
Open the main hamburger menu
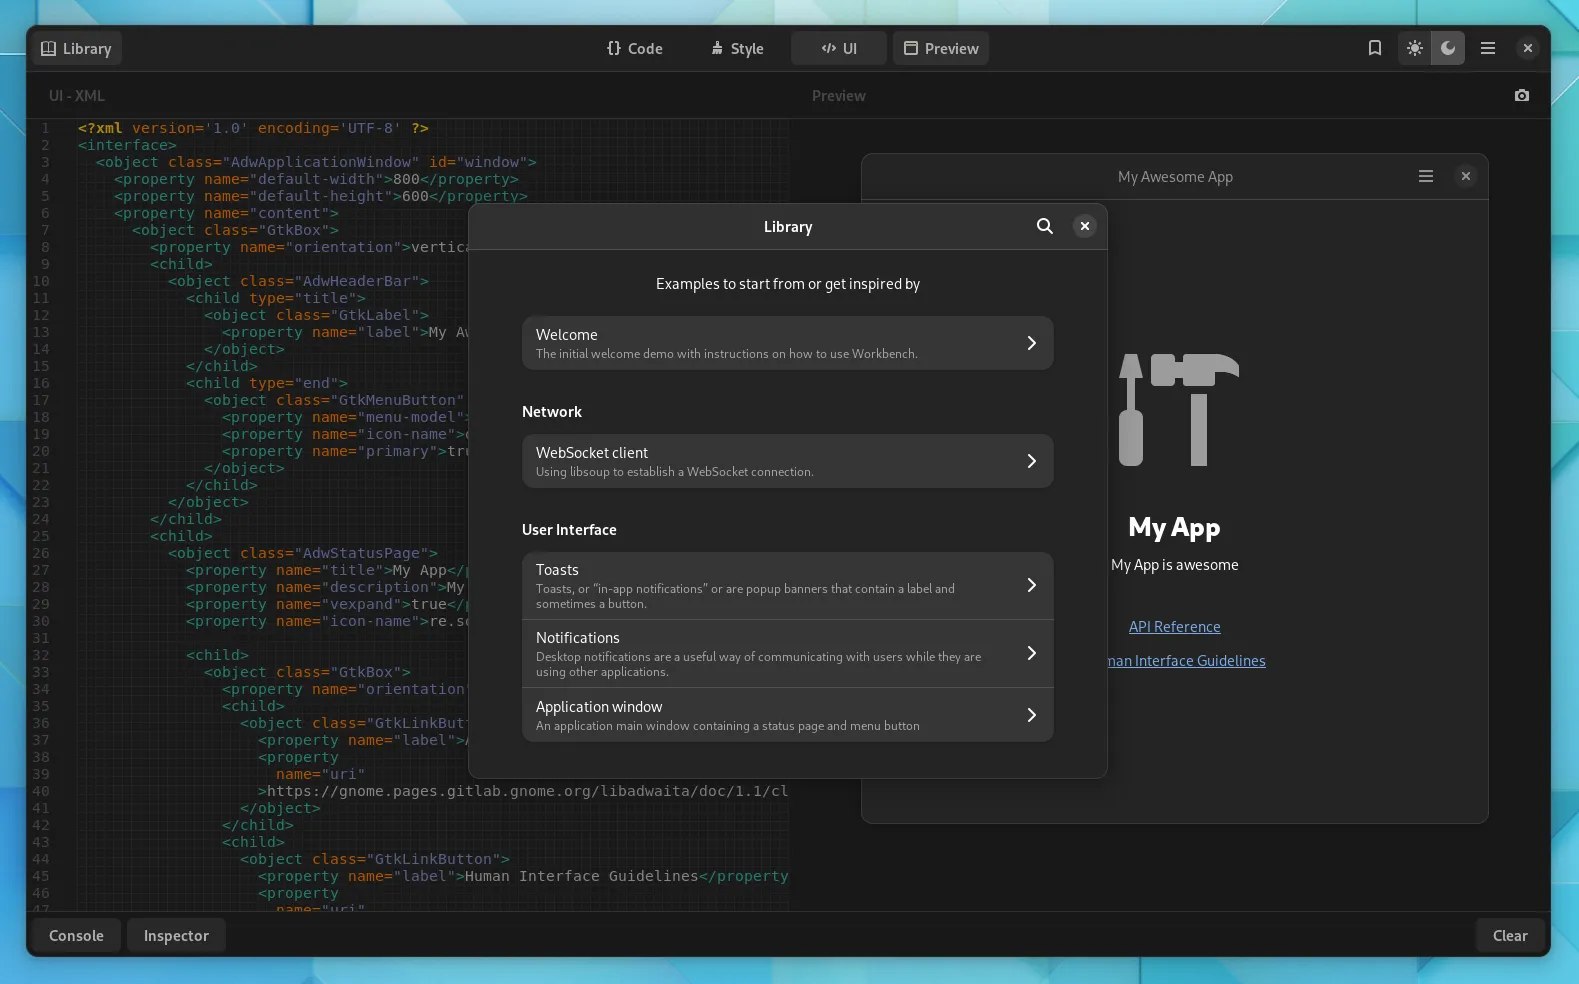[x=1487, y=48]
